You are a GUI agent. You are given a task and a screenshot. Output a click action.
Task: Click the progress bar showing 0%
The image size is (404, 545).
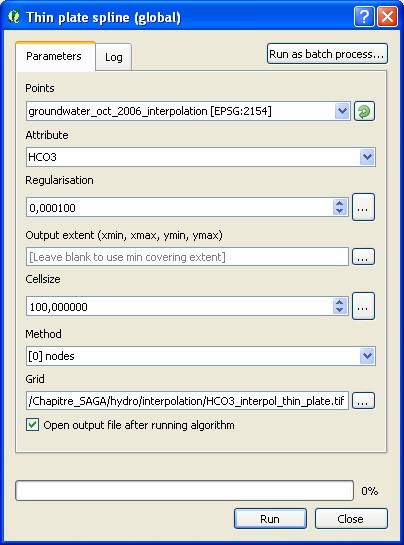[x=184, y=490]
